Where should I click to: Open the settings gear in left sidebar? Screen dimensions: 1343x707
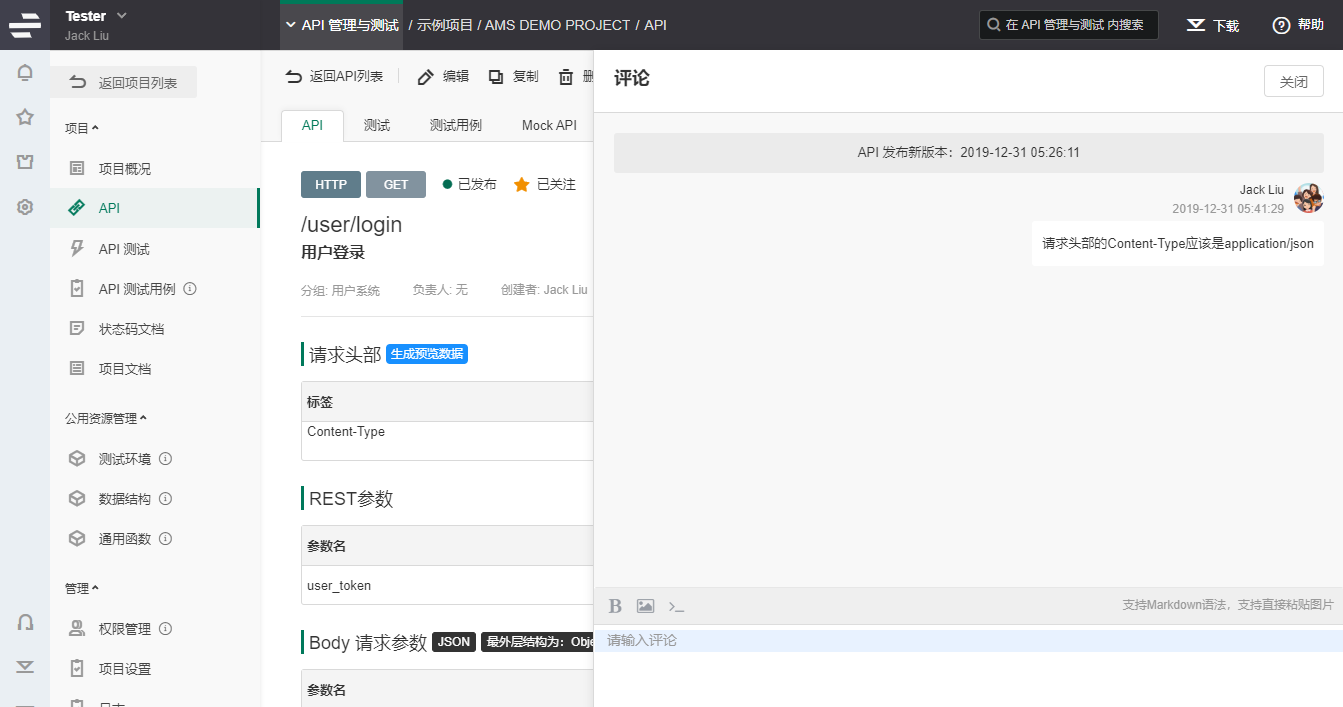pos(25,207)
